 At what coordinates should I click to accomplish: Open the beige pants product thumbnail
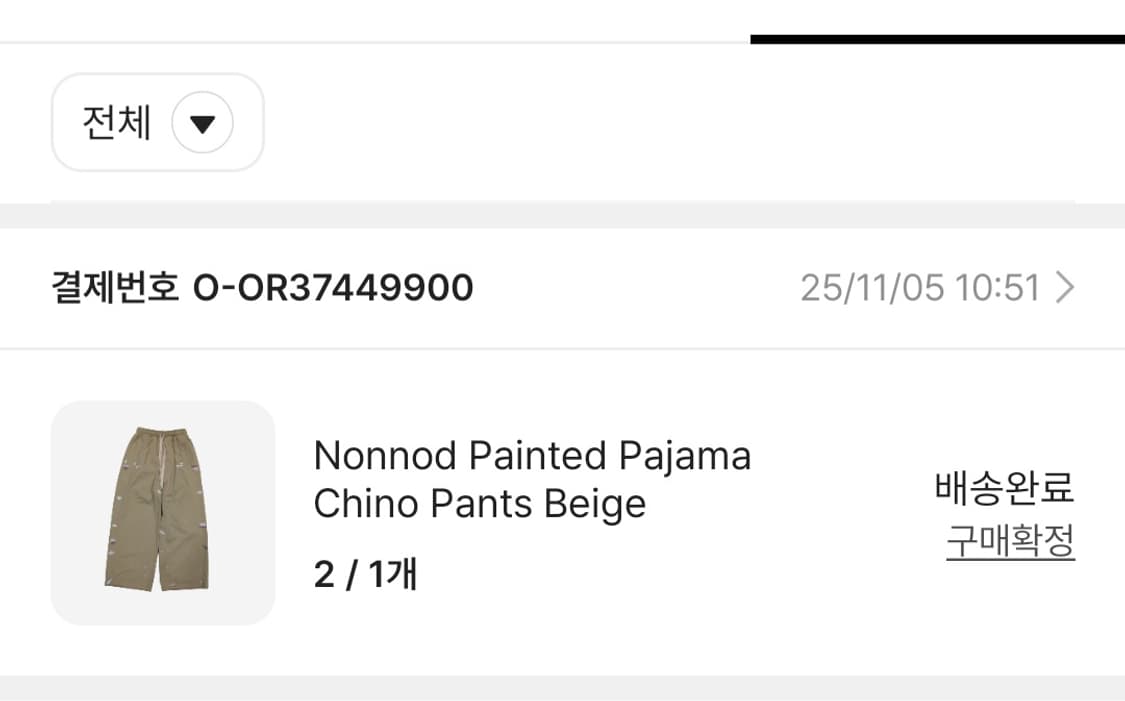(162, 513)
